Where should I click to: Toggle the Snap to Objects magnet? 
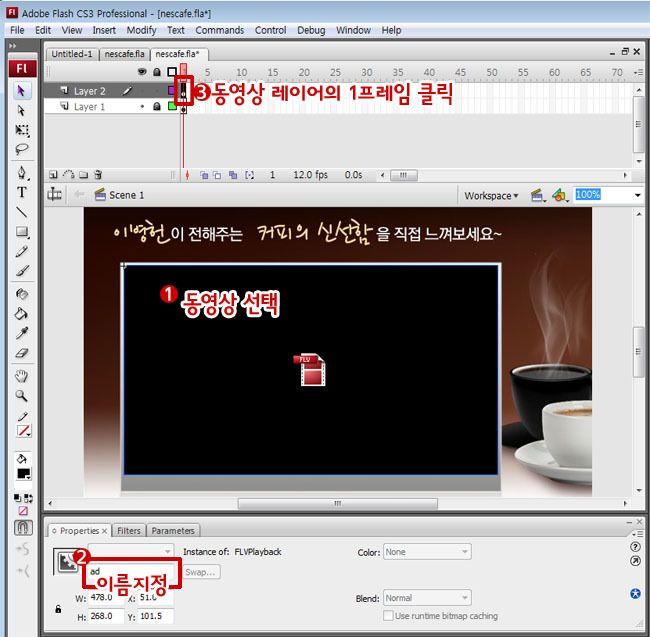tap(23, 528)
